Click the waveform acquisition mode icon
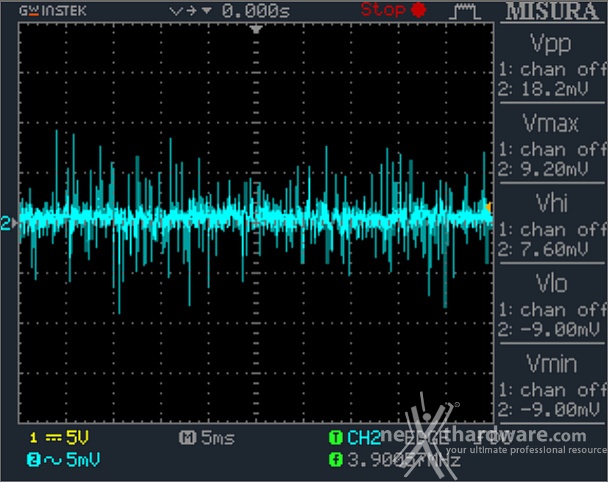Screen dimensions: 608x482 coord(465,12)
